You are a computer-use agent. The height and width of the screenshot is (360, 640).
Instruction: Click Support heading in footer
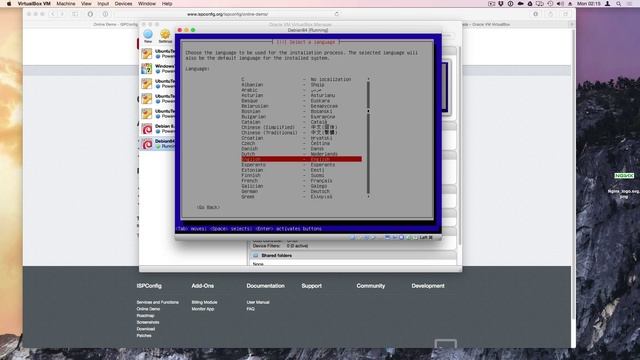pos(311,286)
